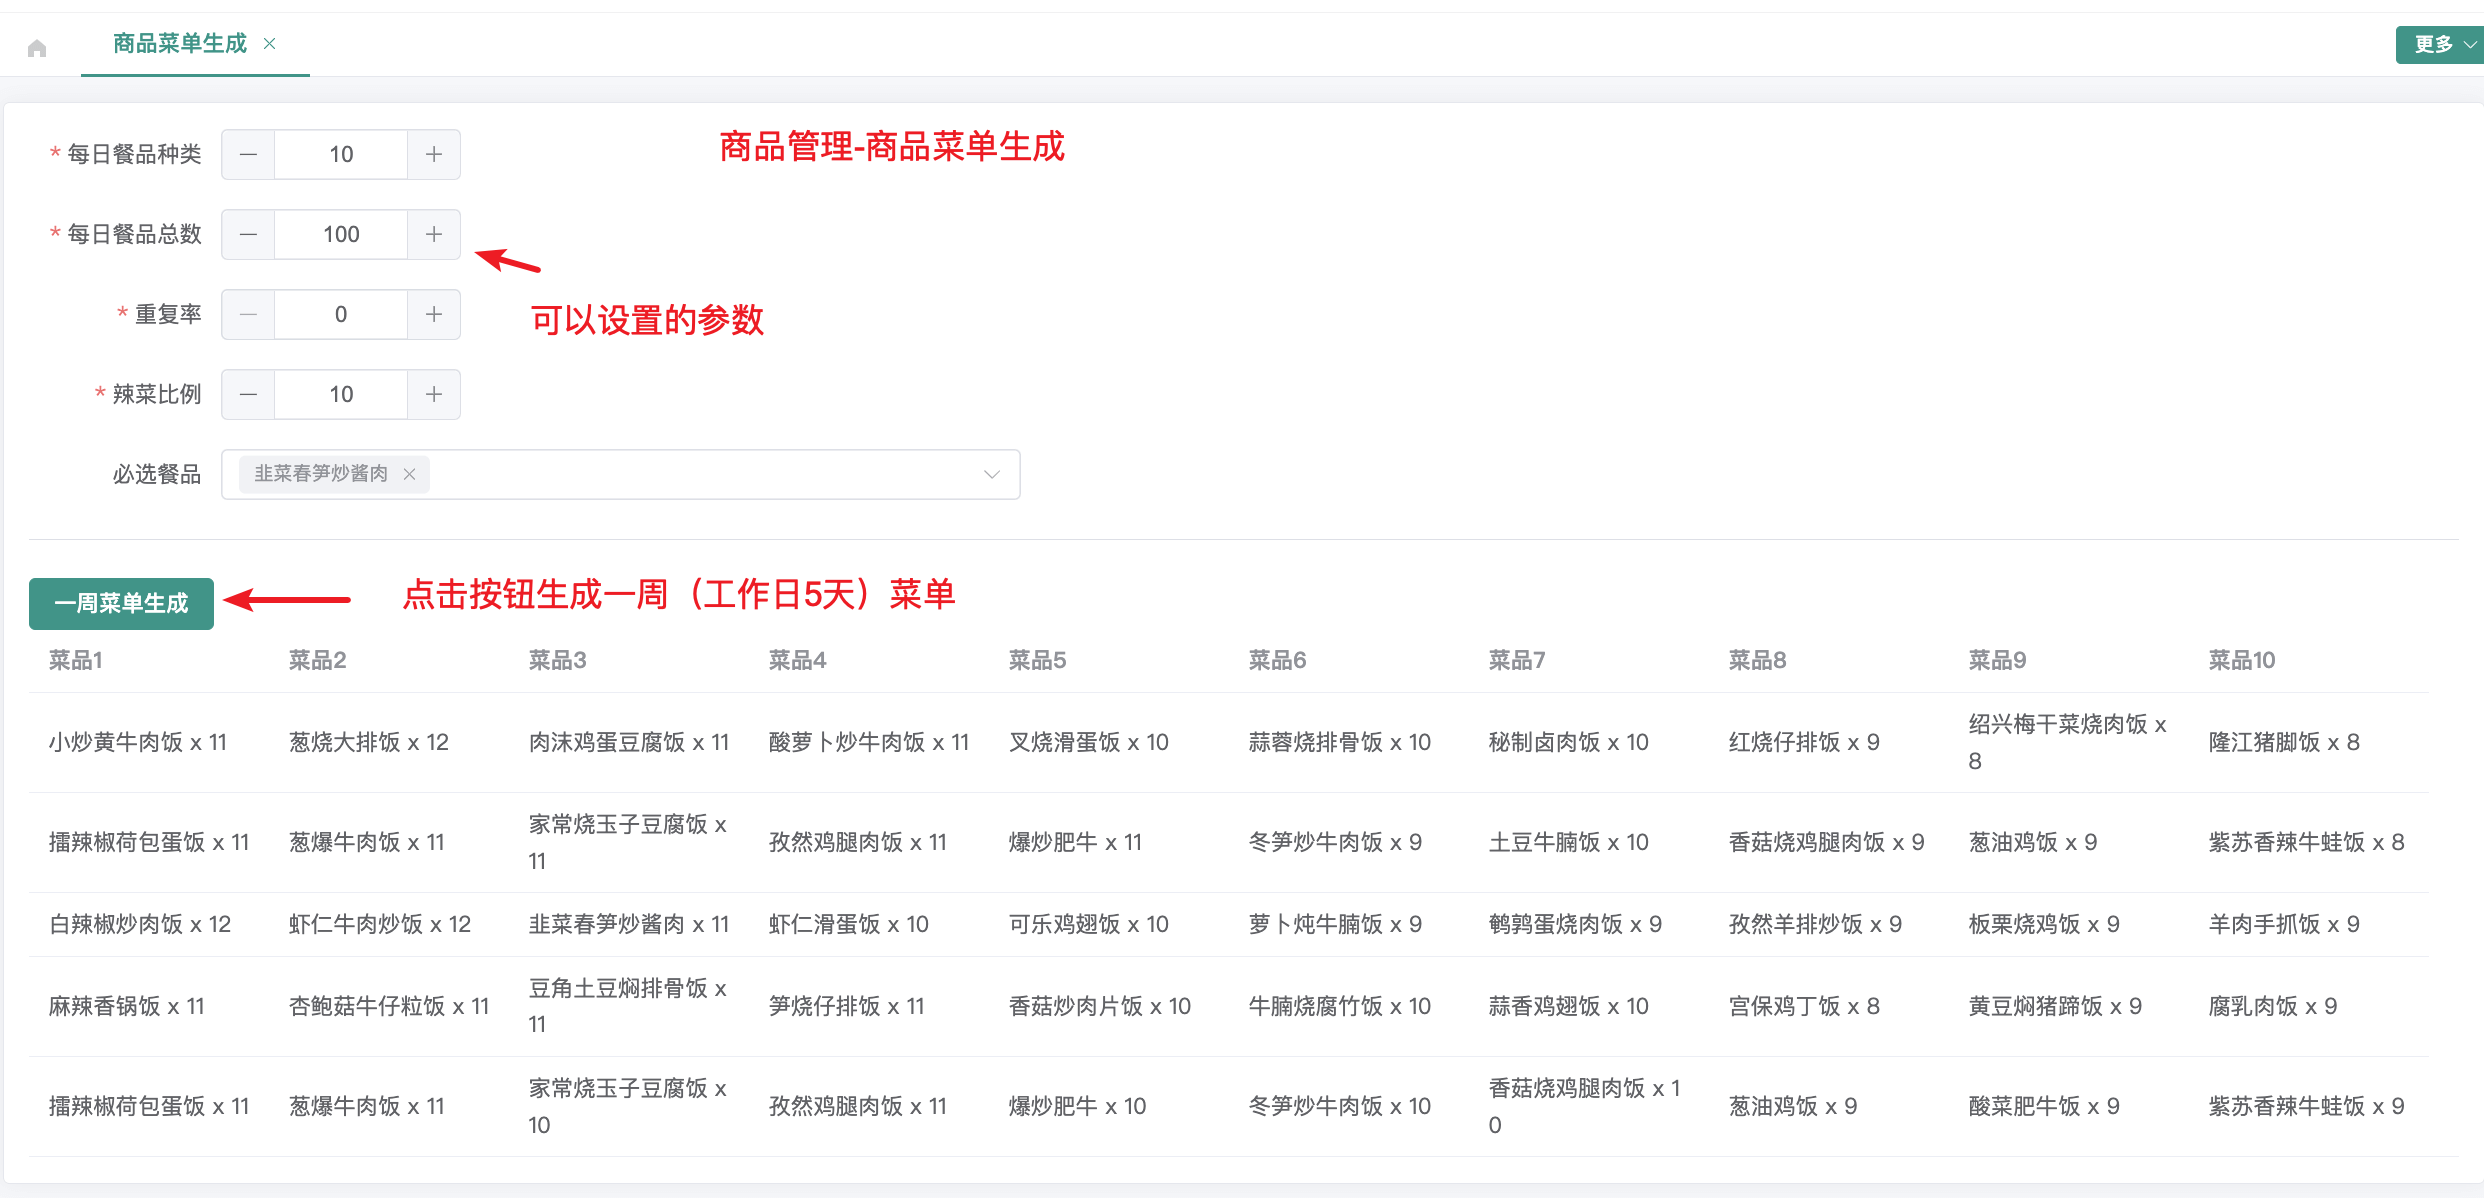The width and height of the screenshot is (2484, 1198).
Task: Select the cell 宫保鸡丁饭 x 8
Action: [1804, 1006]
